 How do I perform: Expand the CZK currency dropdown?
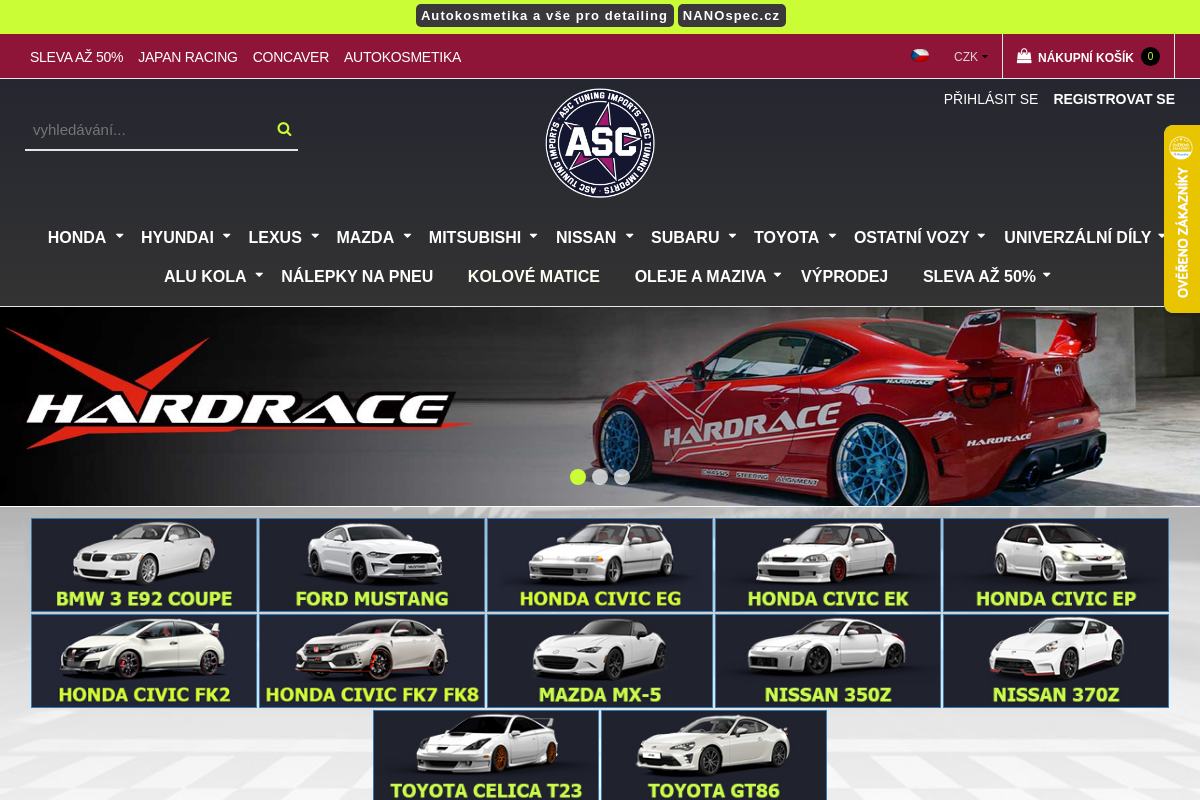pos(968,57)
